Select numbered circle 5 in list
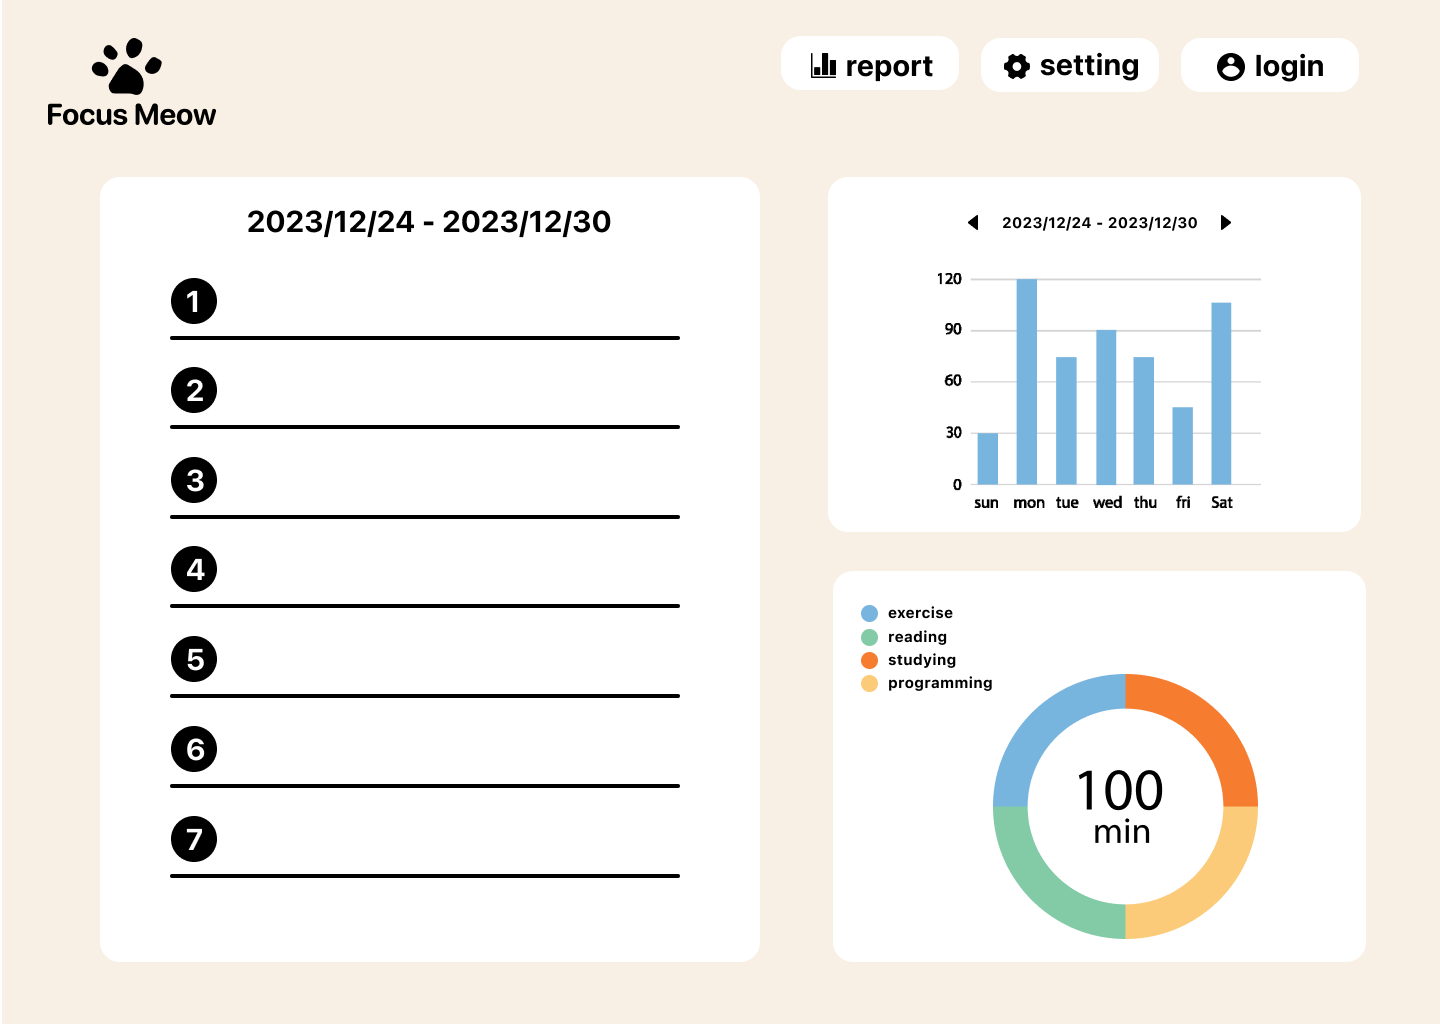 [x=194, y=659]
